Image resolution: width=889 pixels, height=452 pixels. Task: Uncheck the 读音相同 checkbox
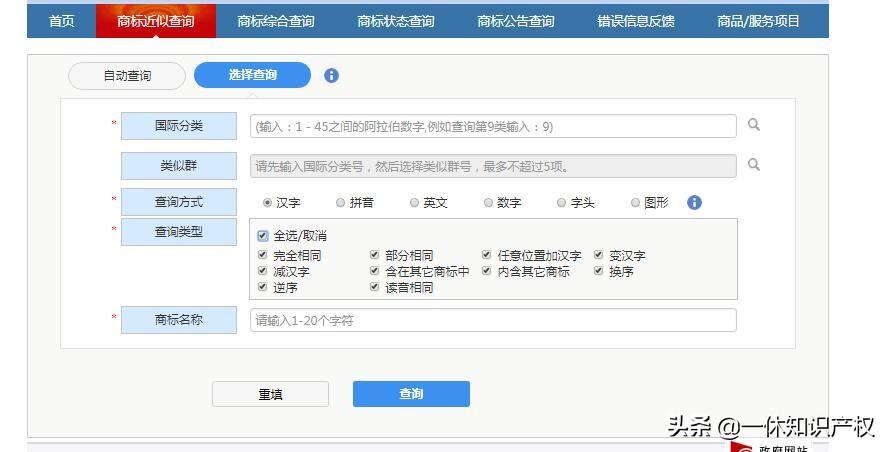point(374,286)
